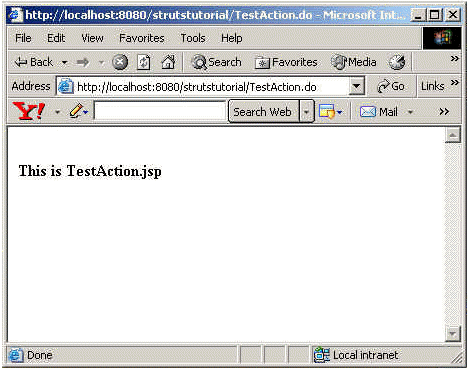Open the Favorites toolbar button
The width and height of the screenshot is (471, 374).
click(286, 62)
